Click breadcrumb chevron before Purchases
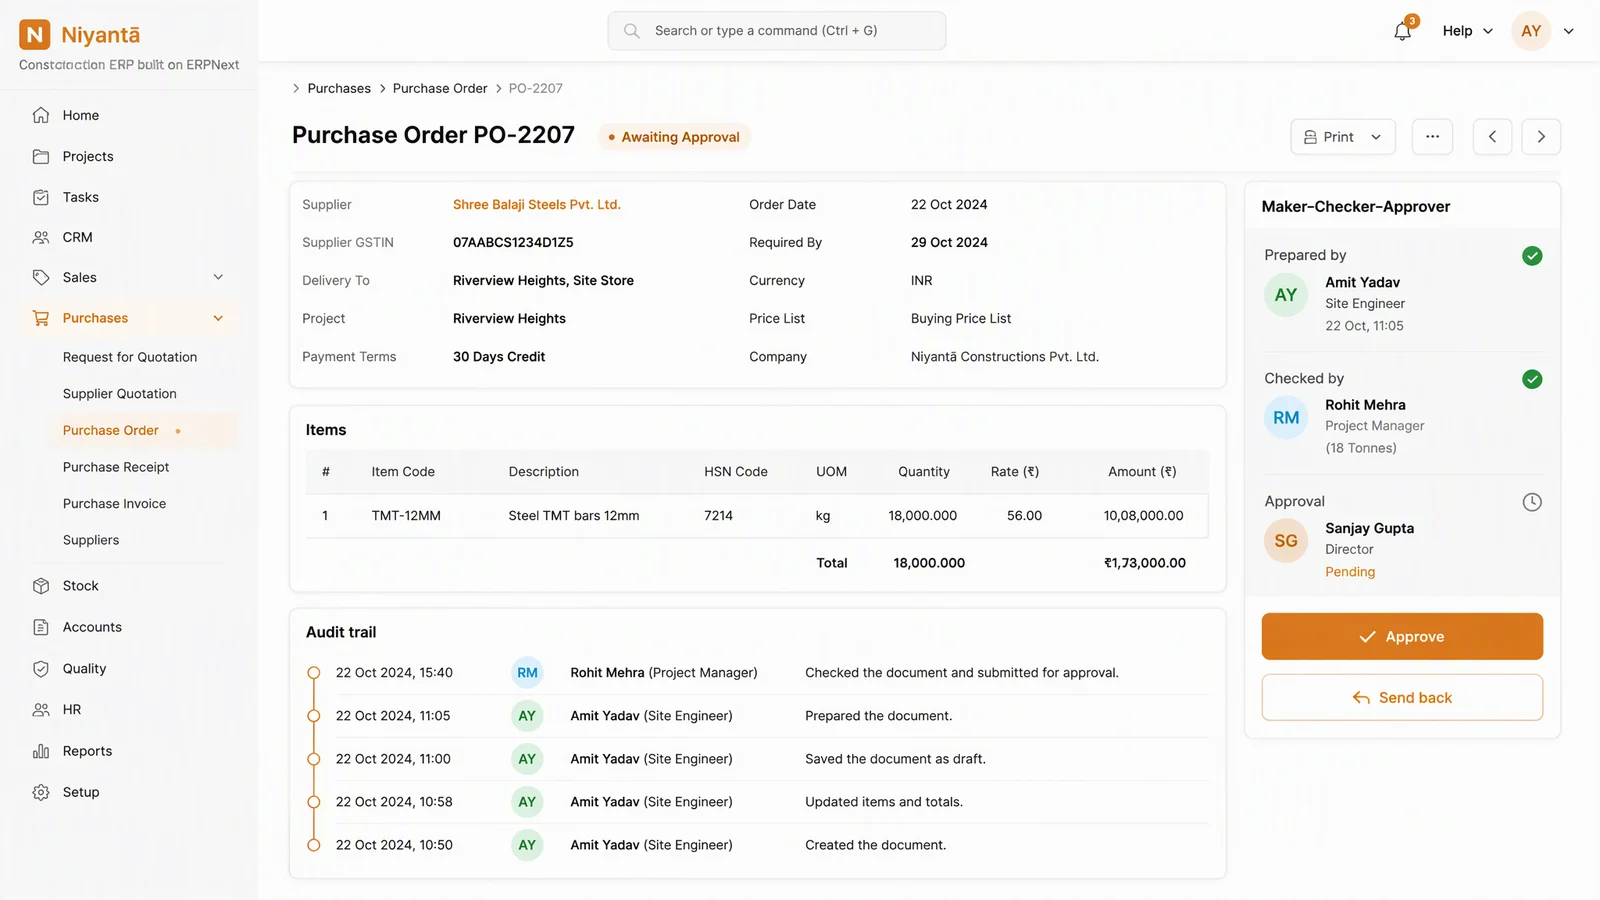1600x900 pixels. (296, 88)
